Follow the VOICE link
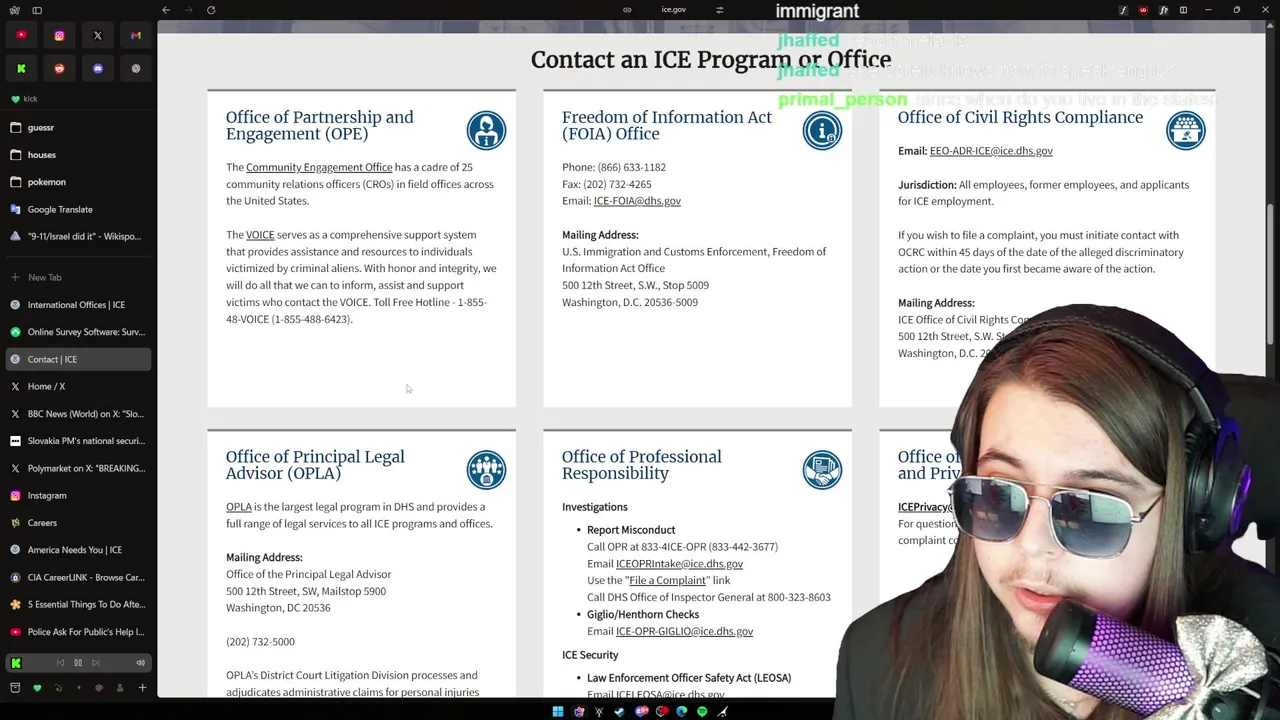The height and width of the screenshot is (720, 1280). 260,235
